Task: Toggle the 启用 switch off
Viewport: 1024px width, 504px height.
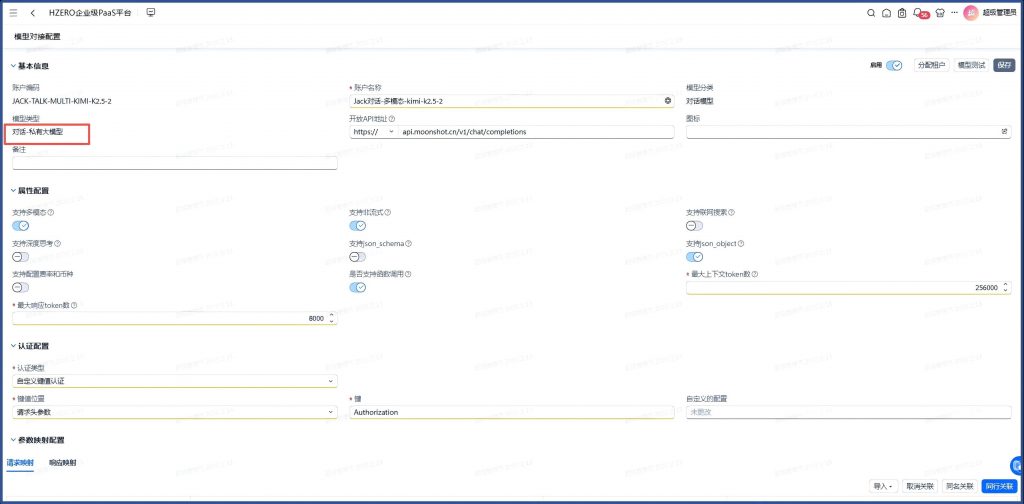Action: pos(894,65)
